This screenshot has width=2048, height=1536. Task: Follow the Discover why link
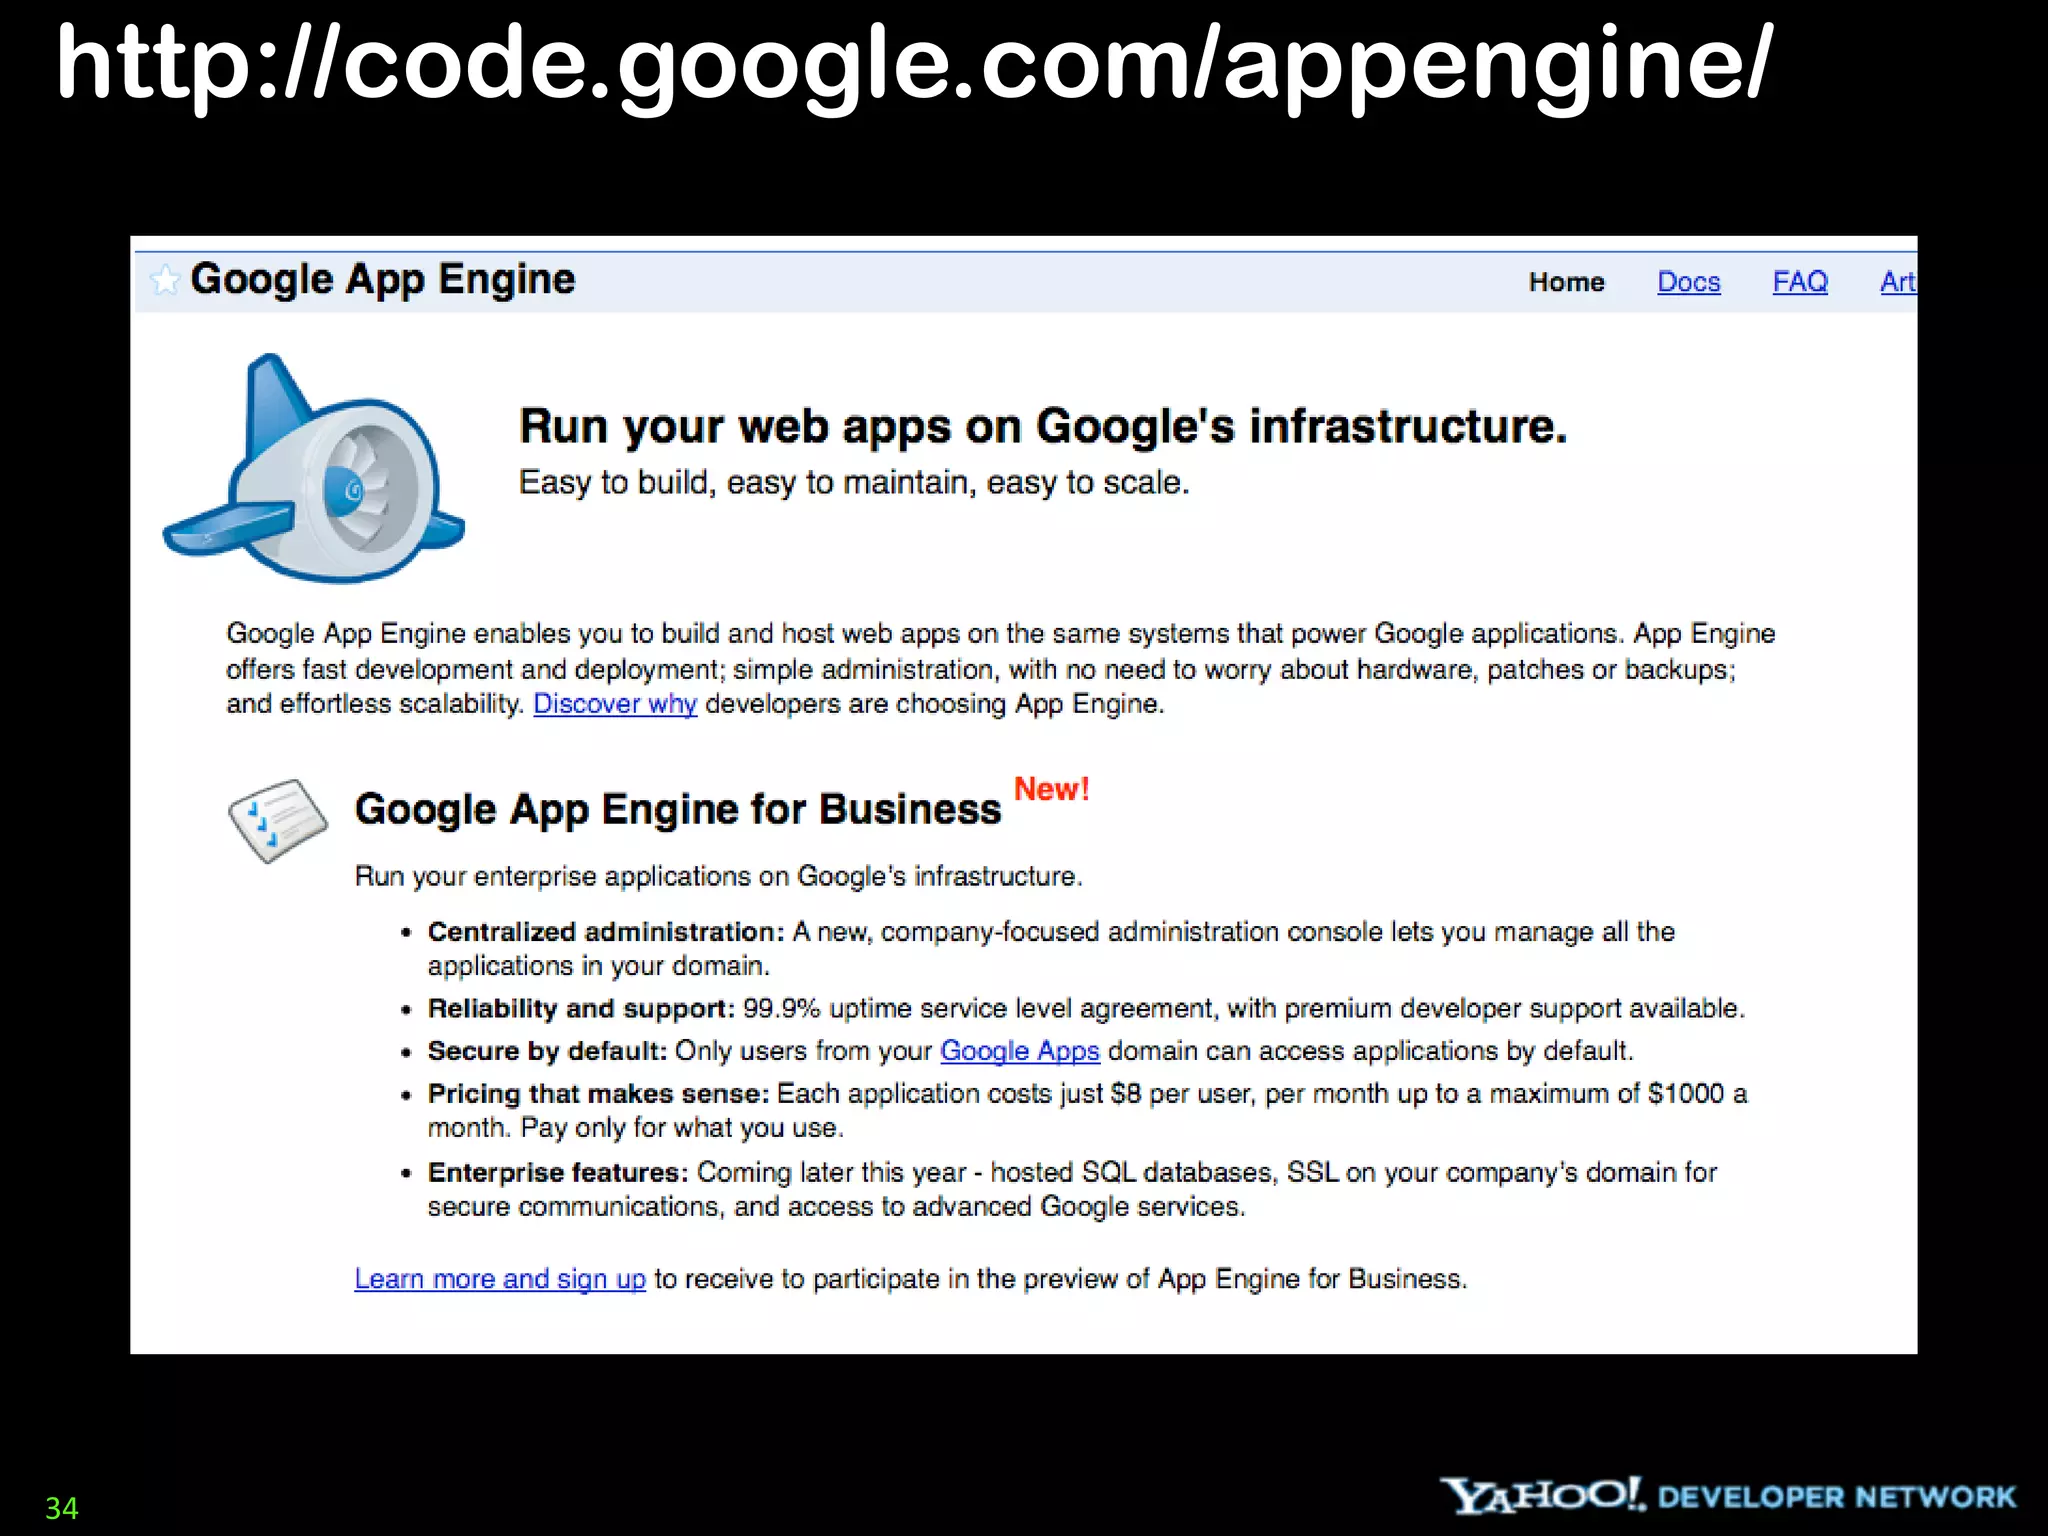[615, 704]
